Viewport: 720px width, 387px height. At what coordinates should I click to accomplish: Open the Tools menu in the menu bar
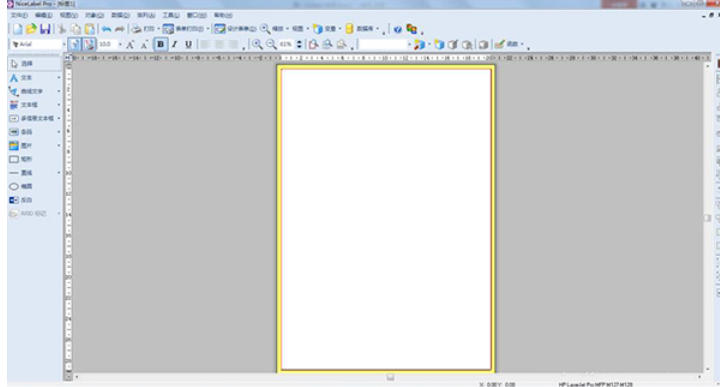click(x=170, y=15)
